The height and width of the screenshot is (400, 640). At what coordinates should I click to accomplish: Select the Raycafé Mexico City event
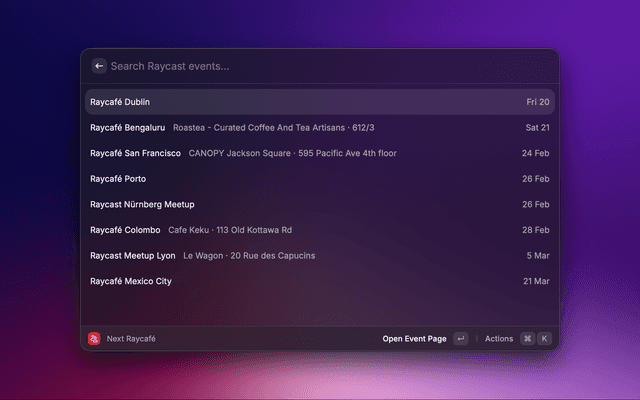pyautogui.click(x=131, y=281)
